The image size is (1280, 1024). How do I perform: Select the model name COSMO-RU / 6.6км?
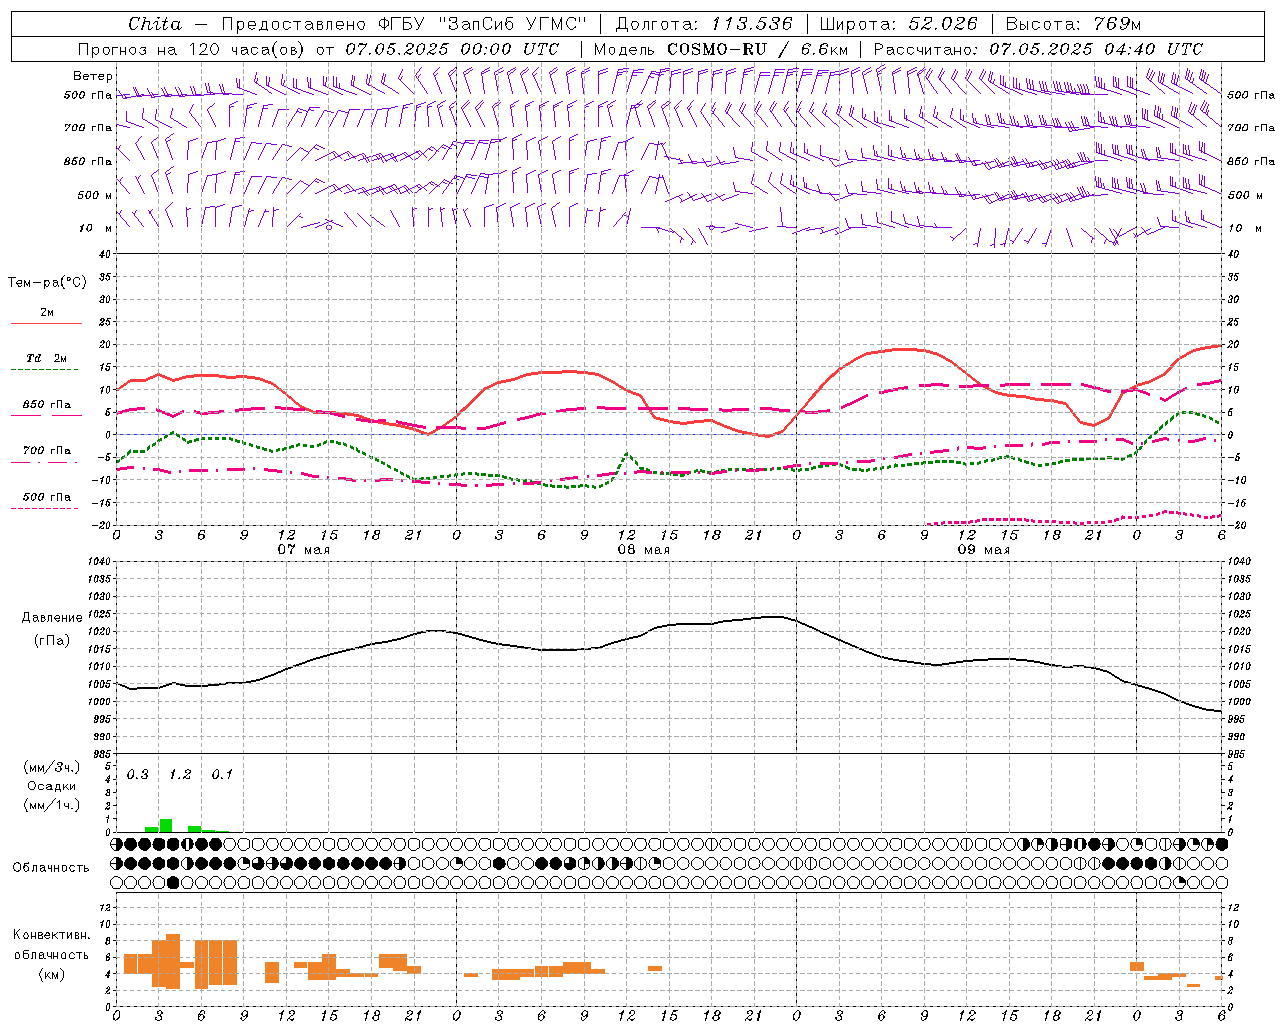click(757, 49)
